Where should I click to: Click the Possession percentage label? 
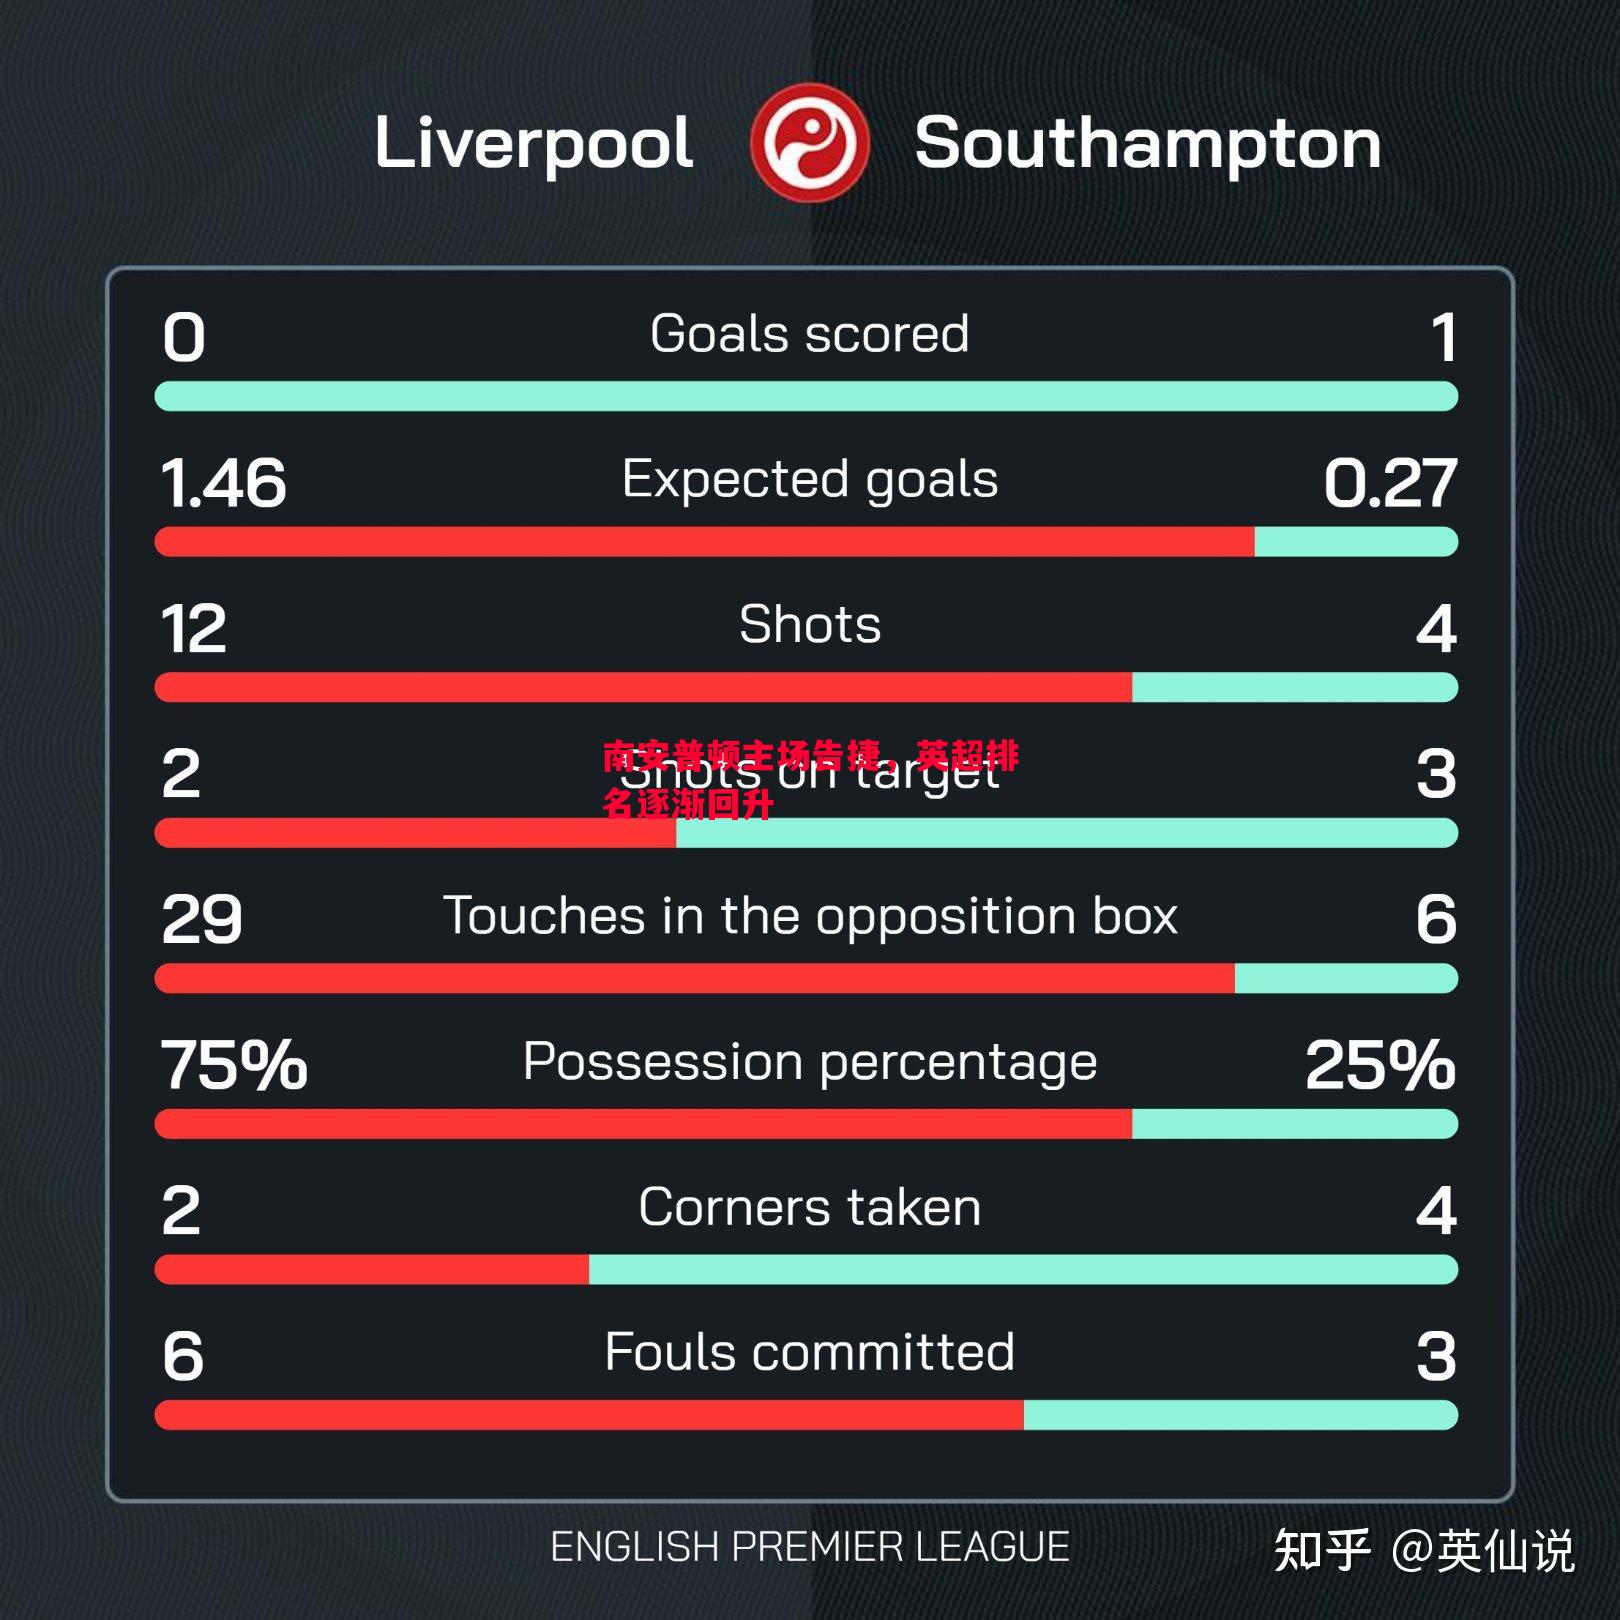coord(810,1062)
